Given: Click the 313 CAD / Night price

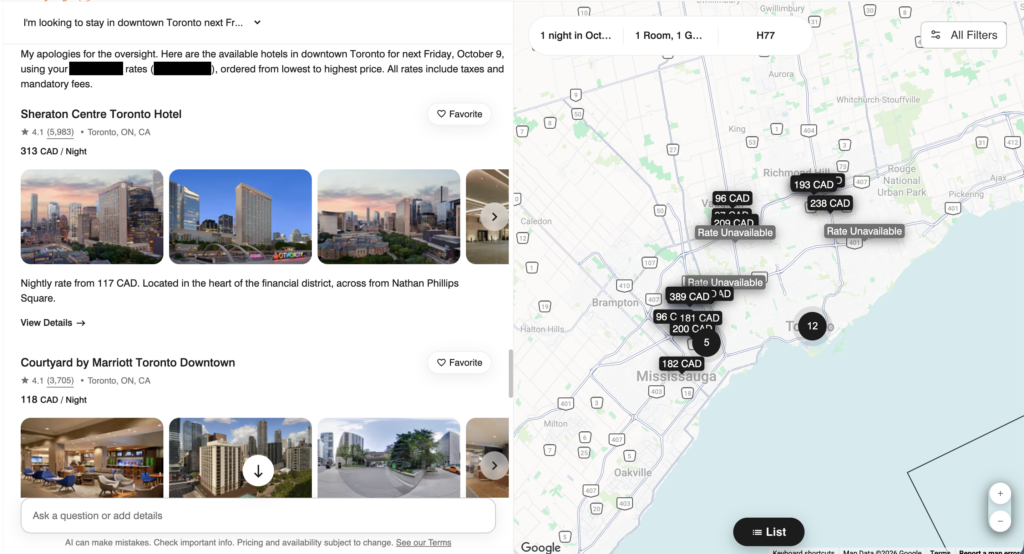Looking at the screenshot, I should [54, 151].
